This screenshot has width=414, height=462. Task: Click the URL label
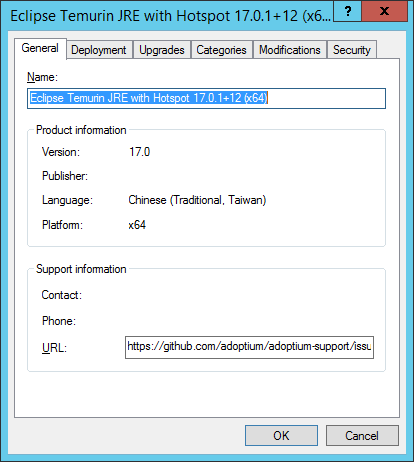pyautogui.click(x=54, y=348)
